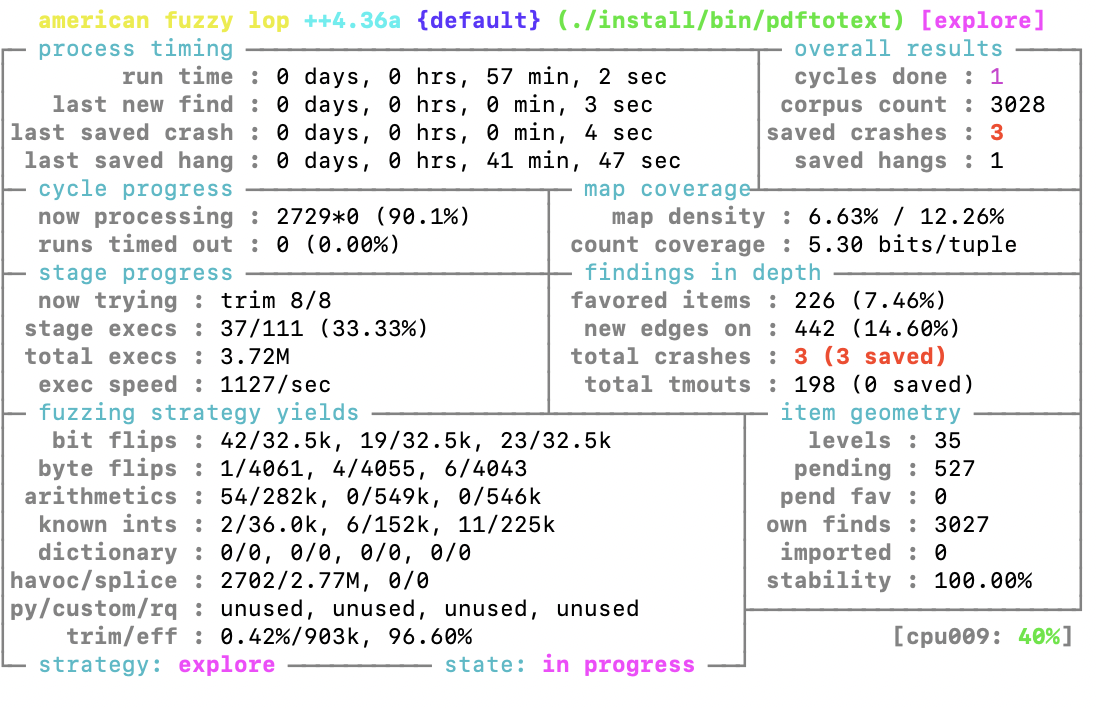Select known ints values "2/36.0k, 6/152k, 11/225k"
The height and width of the screenshot is (708, 1096).
point(388,524)
